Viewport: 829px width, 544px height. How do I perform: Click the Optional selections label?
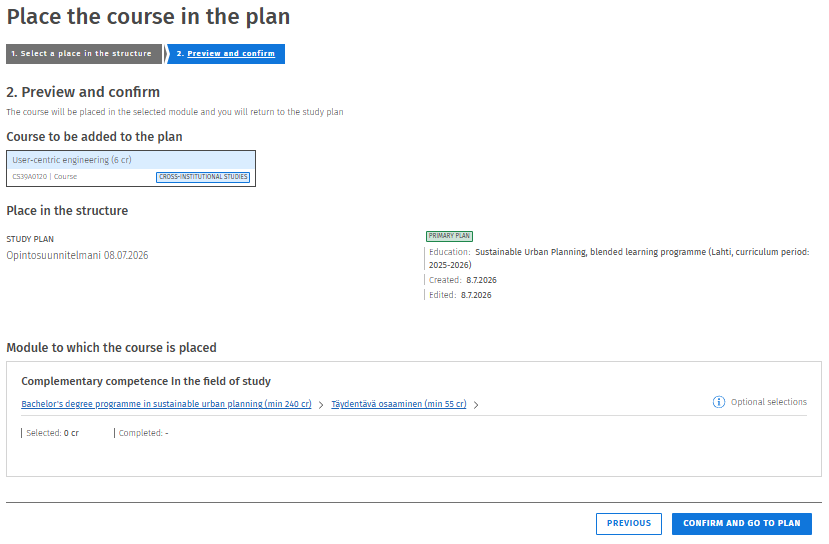[769, 402]
